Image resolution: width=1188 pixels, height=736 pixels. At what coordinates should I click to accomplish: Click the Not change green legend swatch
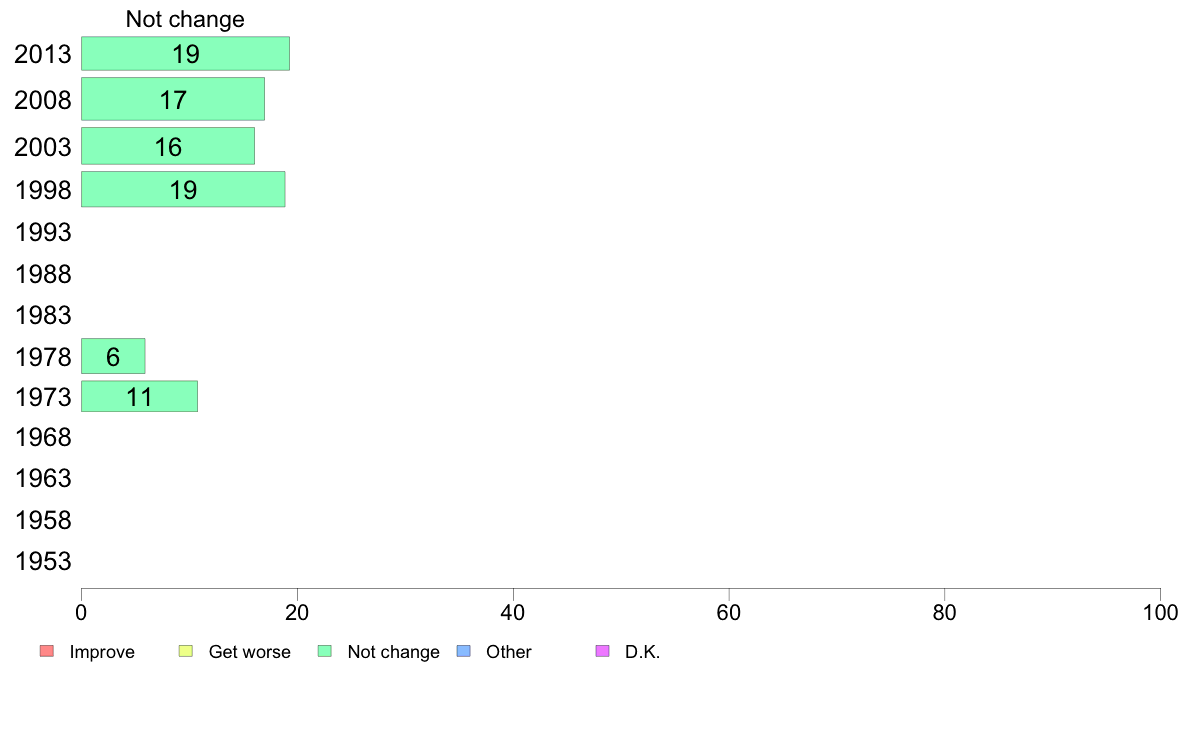tap(325, 651)
